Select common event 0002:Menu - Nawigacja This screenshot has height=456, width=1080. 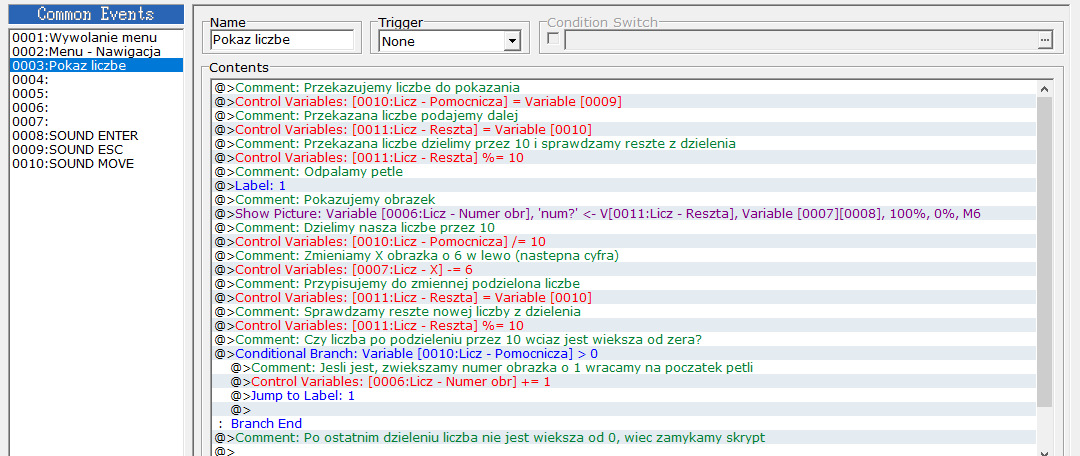coord(96,52)
